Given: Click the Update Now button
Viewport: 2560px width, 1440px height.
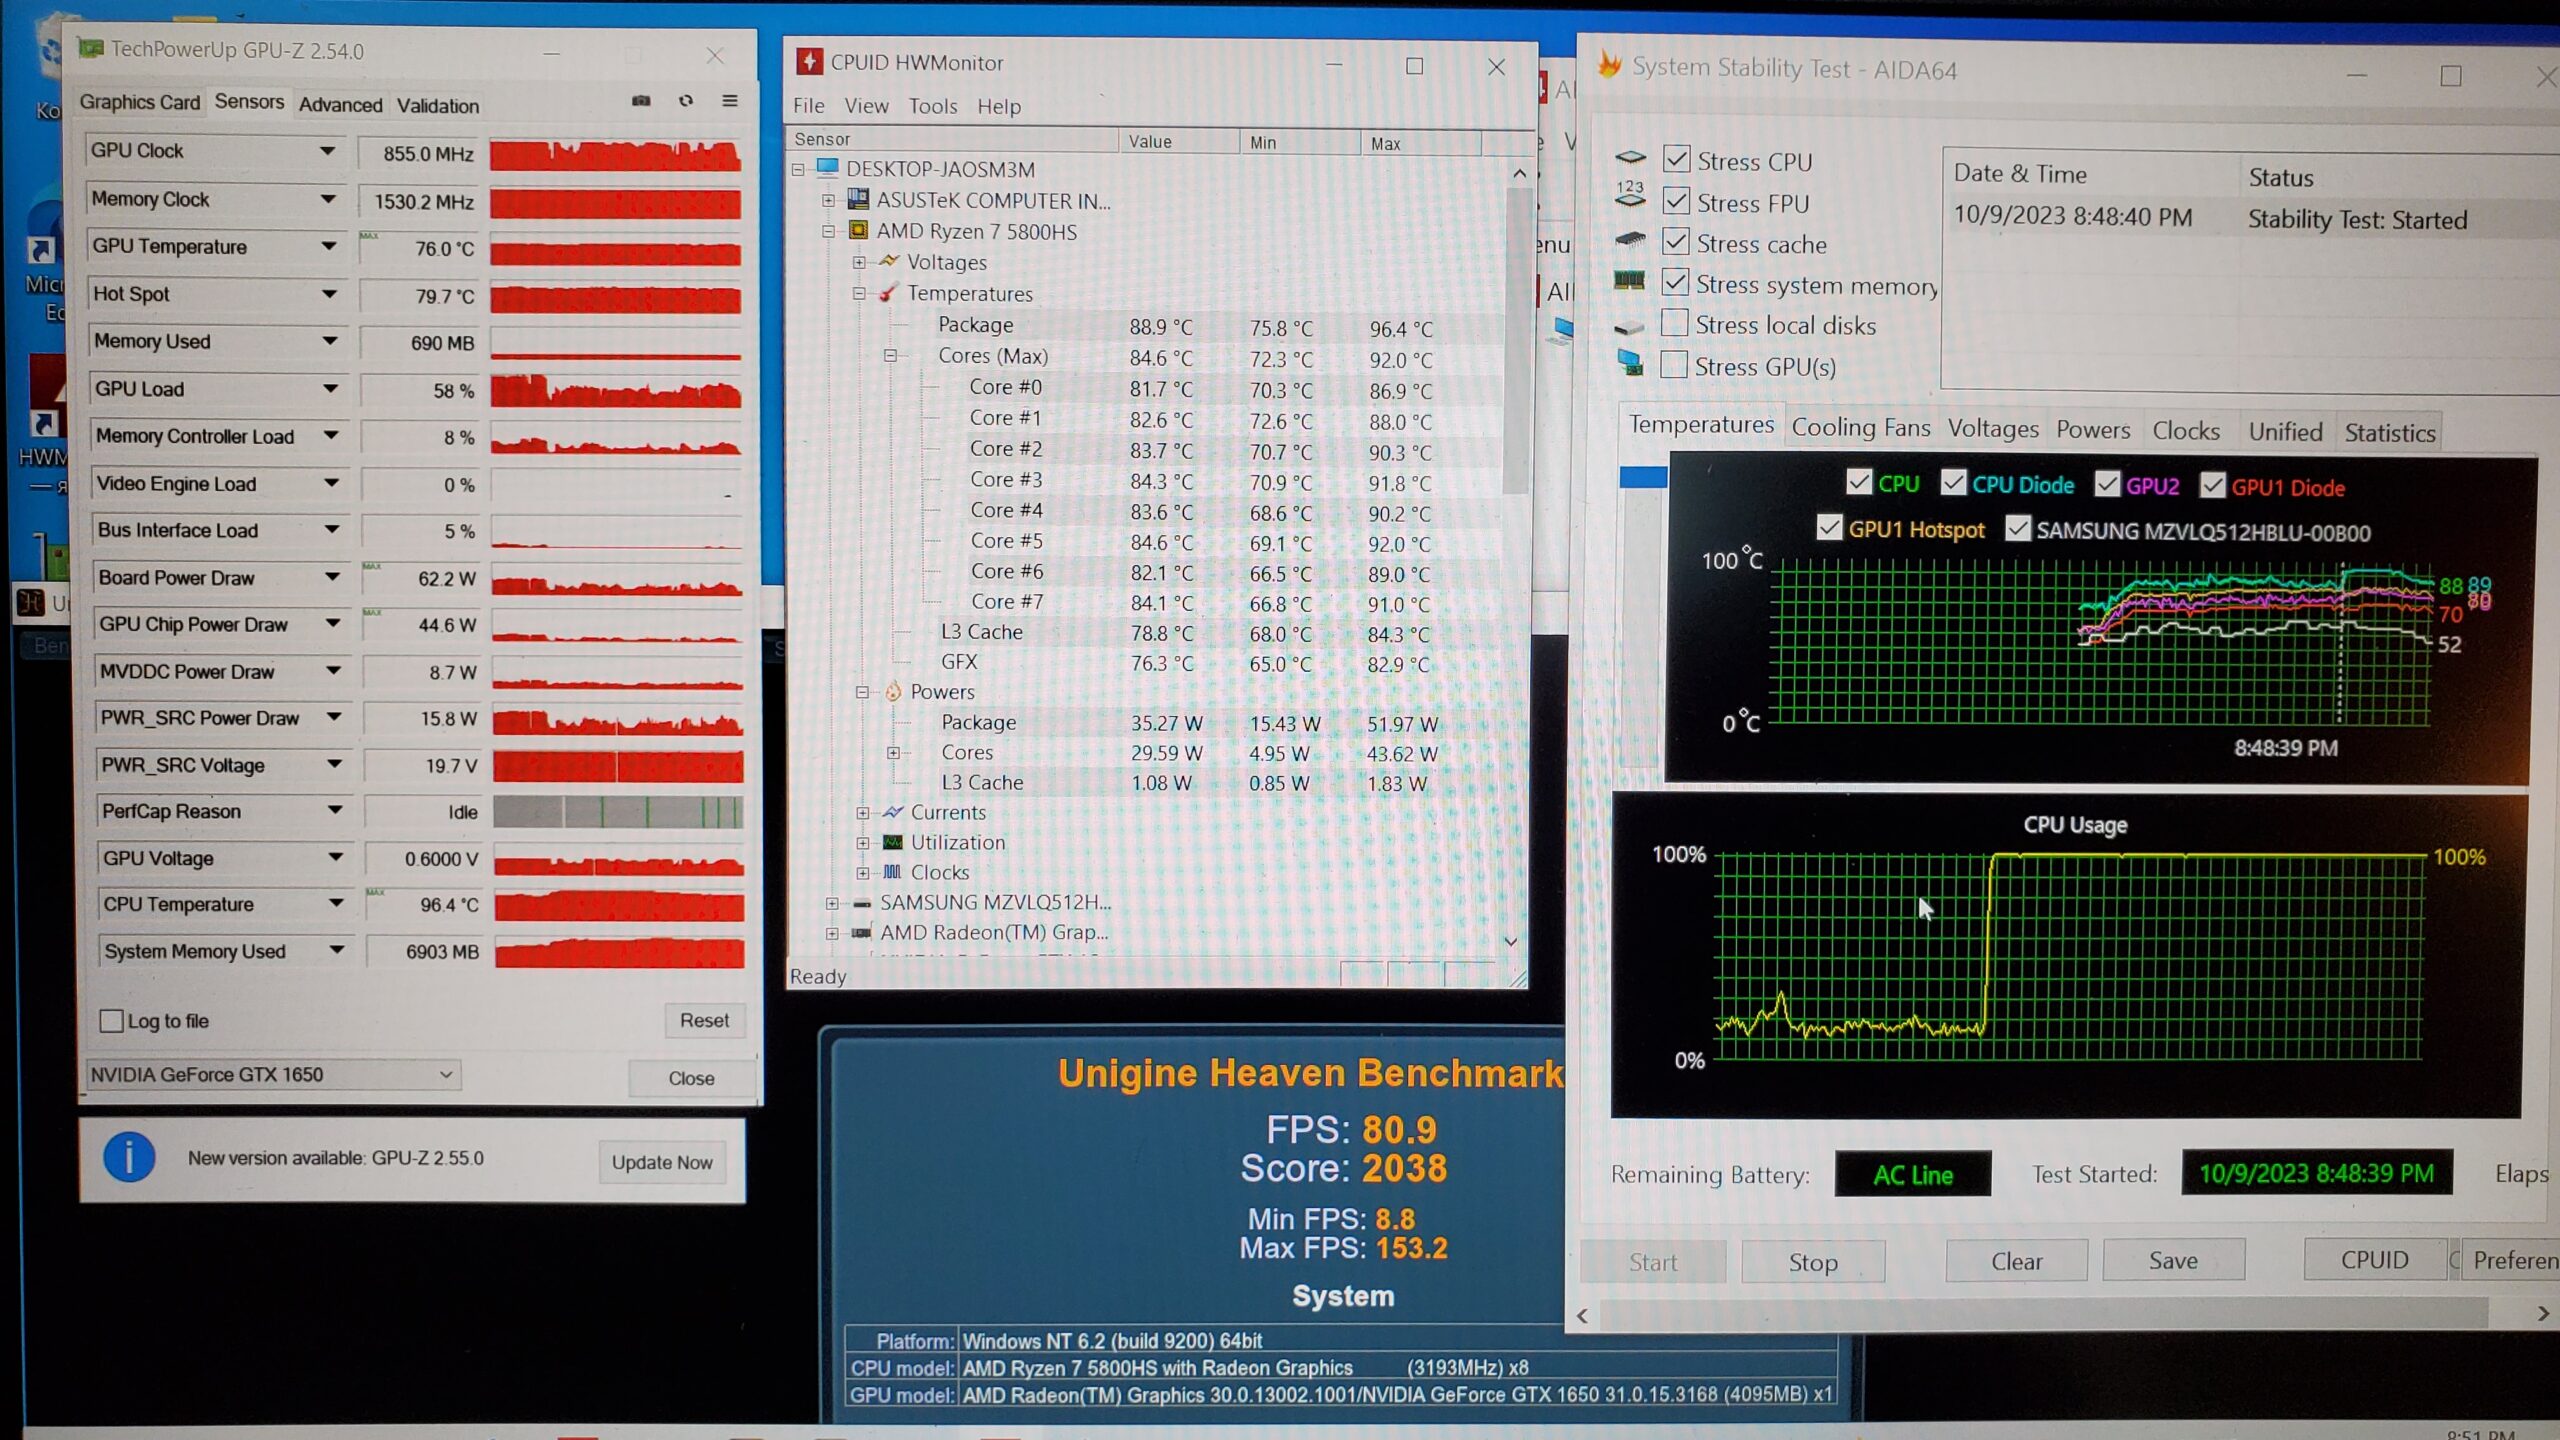Looking at the screenshot, I should (x=662, y=1162).
